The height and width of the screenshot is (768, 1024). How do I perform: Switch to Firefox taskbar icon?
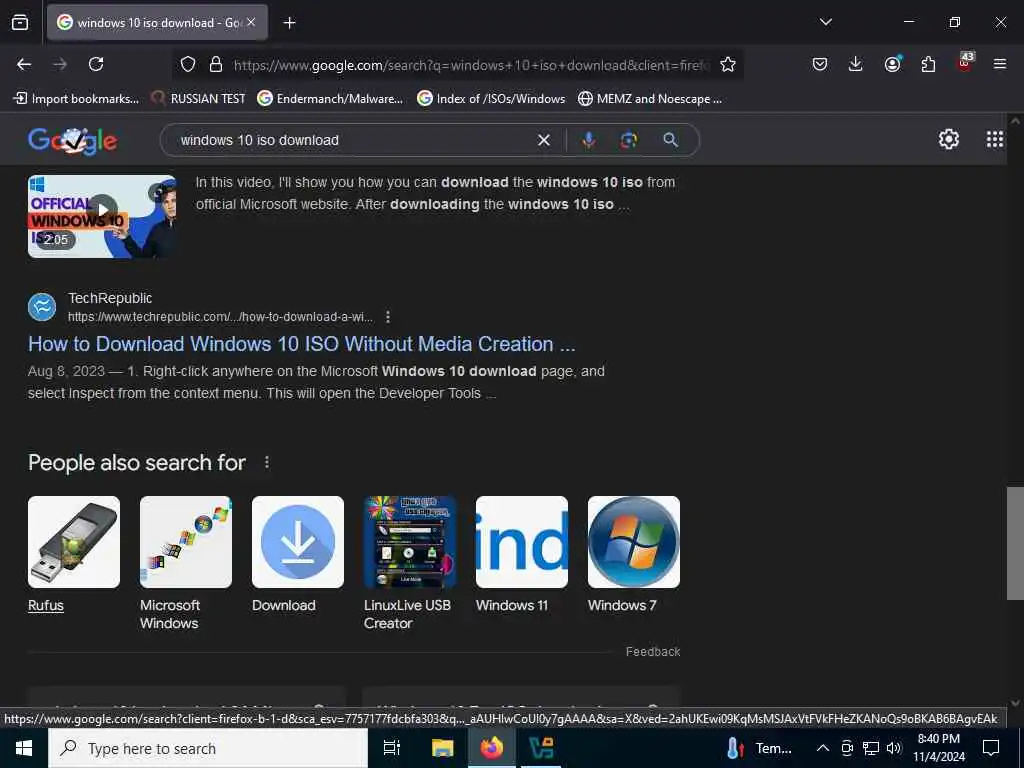point(492,748)
